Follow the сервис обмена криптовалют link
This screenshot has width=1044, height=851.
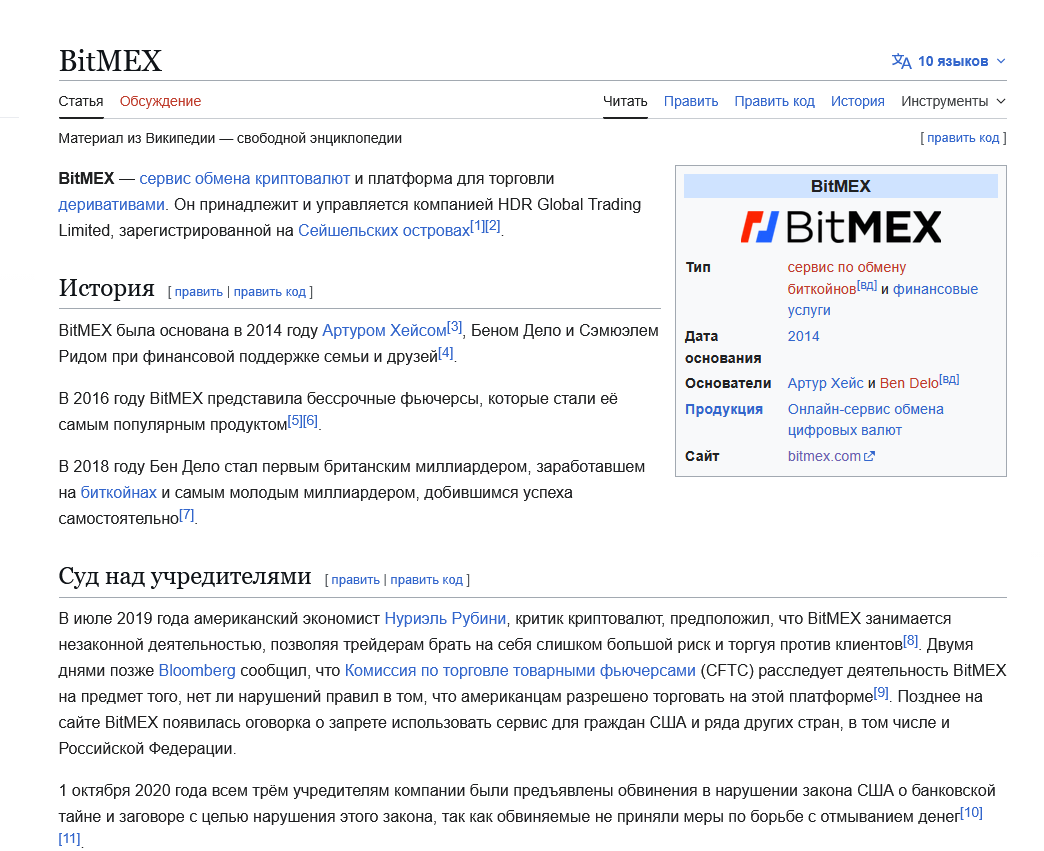click(x=244, y=178)
